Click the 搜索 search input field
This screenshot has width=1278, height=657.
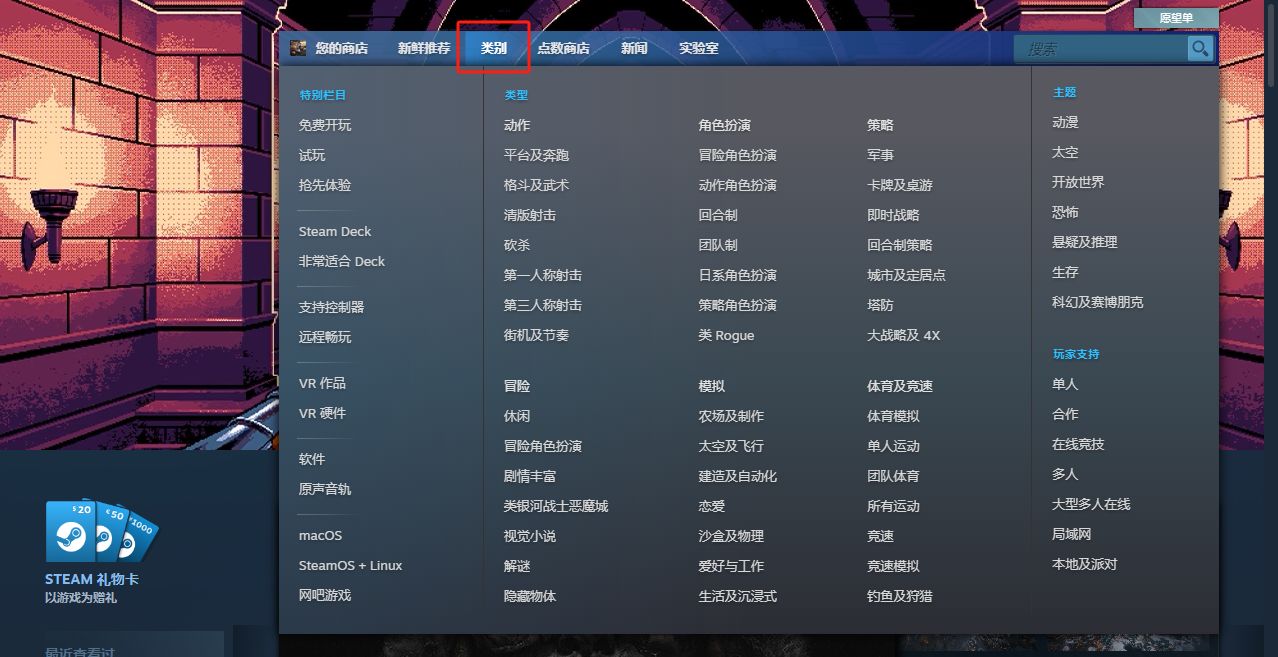pos(1101,48)
